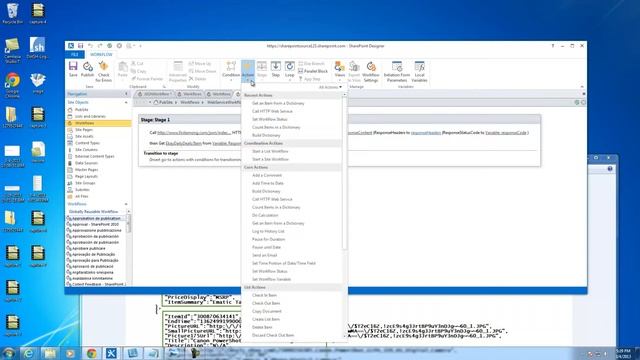Select Data Sources in Site Objects
The height and width of the screenshot is (360, 640).
tap(86, 163)
